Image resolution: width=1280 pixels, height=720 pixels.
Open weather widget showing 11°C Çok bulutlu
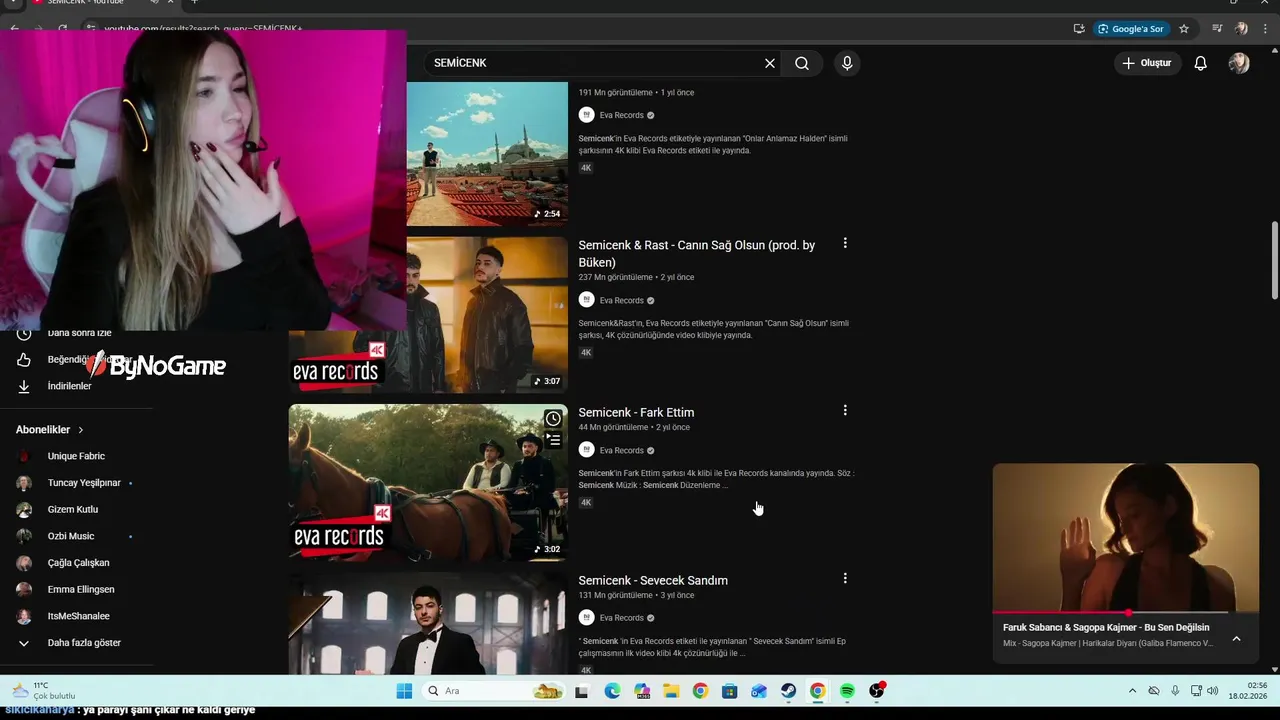pos(45,691)
